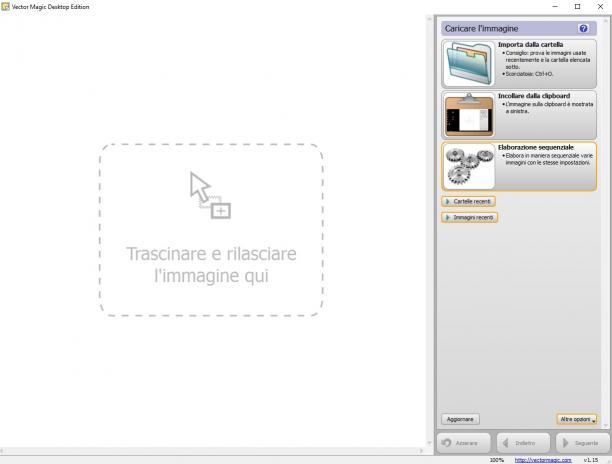Viewport: 612px width, 464px height.
Task: Expand the Cartelle recenti list
Action: (468, 201)
